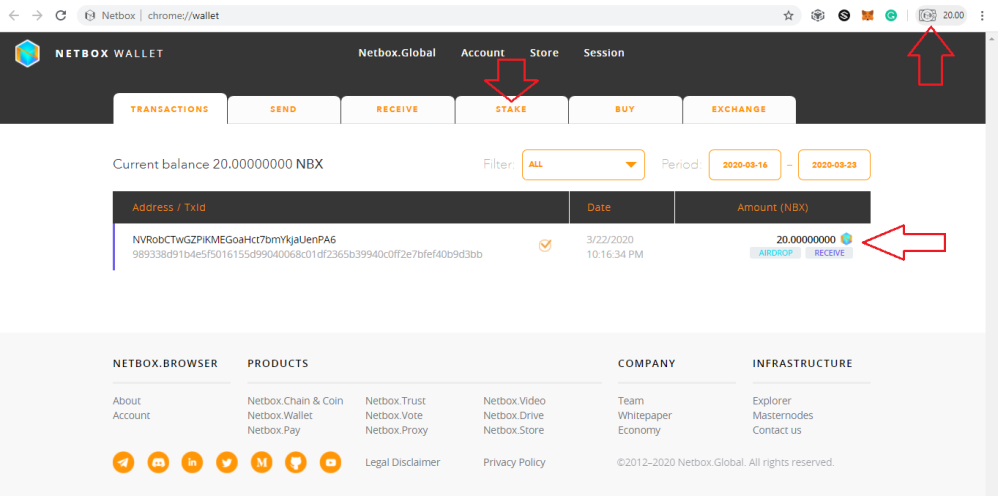The image size is (998, 496).
Task: Open the Team company link
Action: click(x=631, y=400)
